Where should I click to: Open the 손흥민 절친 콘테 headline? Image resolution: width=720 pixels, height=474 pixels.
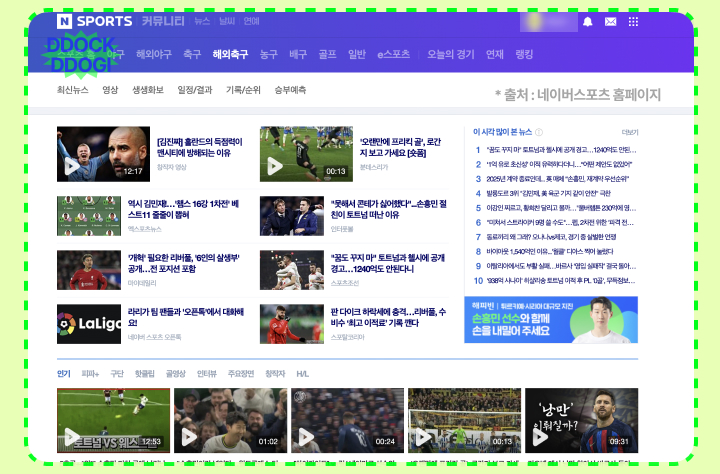point(389,209)
